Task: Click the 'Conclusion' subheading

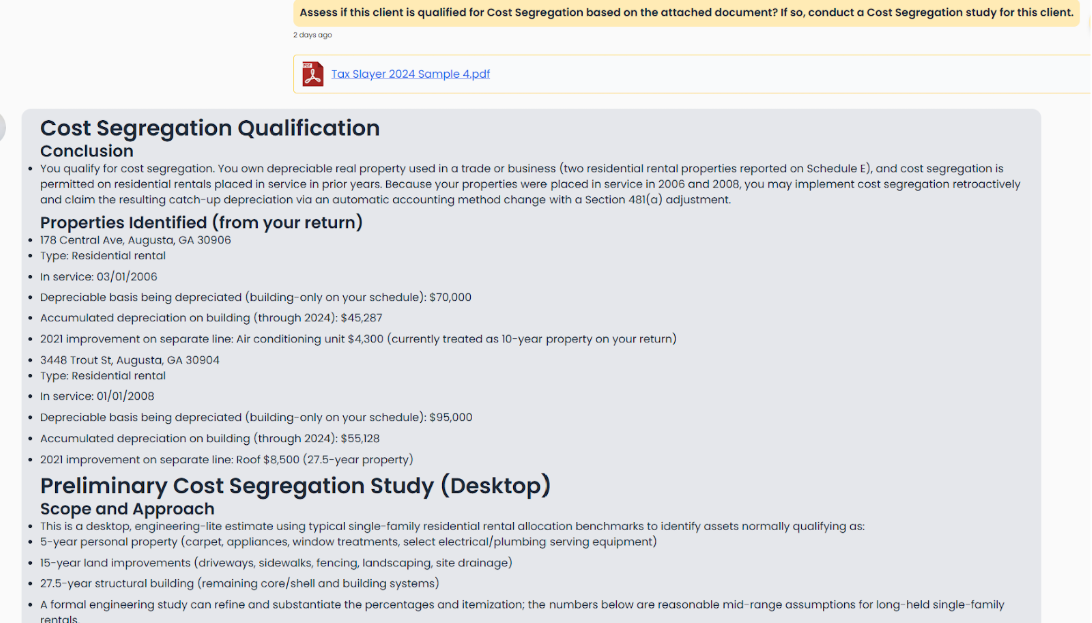Action: (x=87, y=151)
